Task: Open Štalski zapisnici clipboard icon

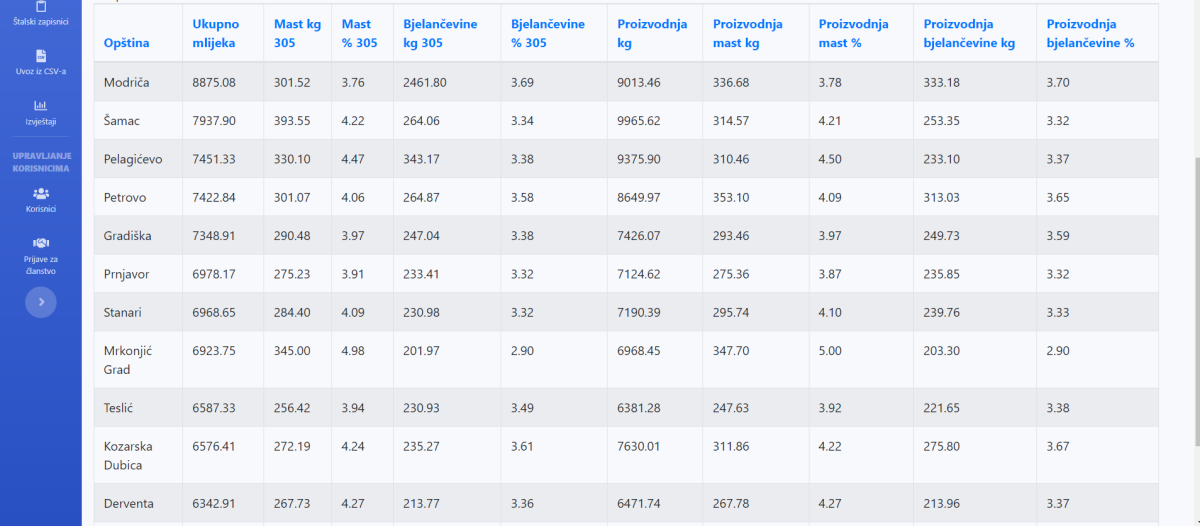Action: (x=41, y=6)
